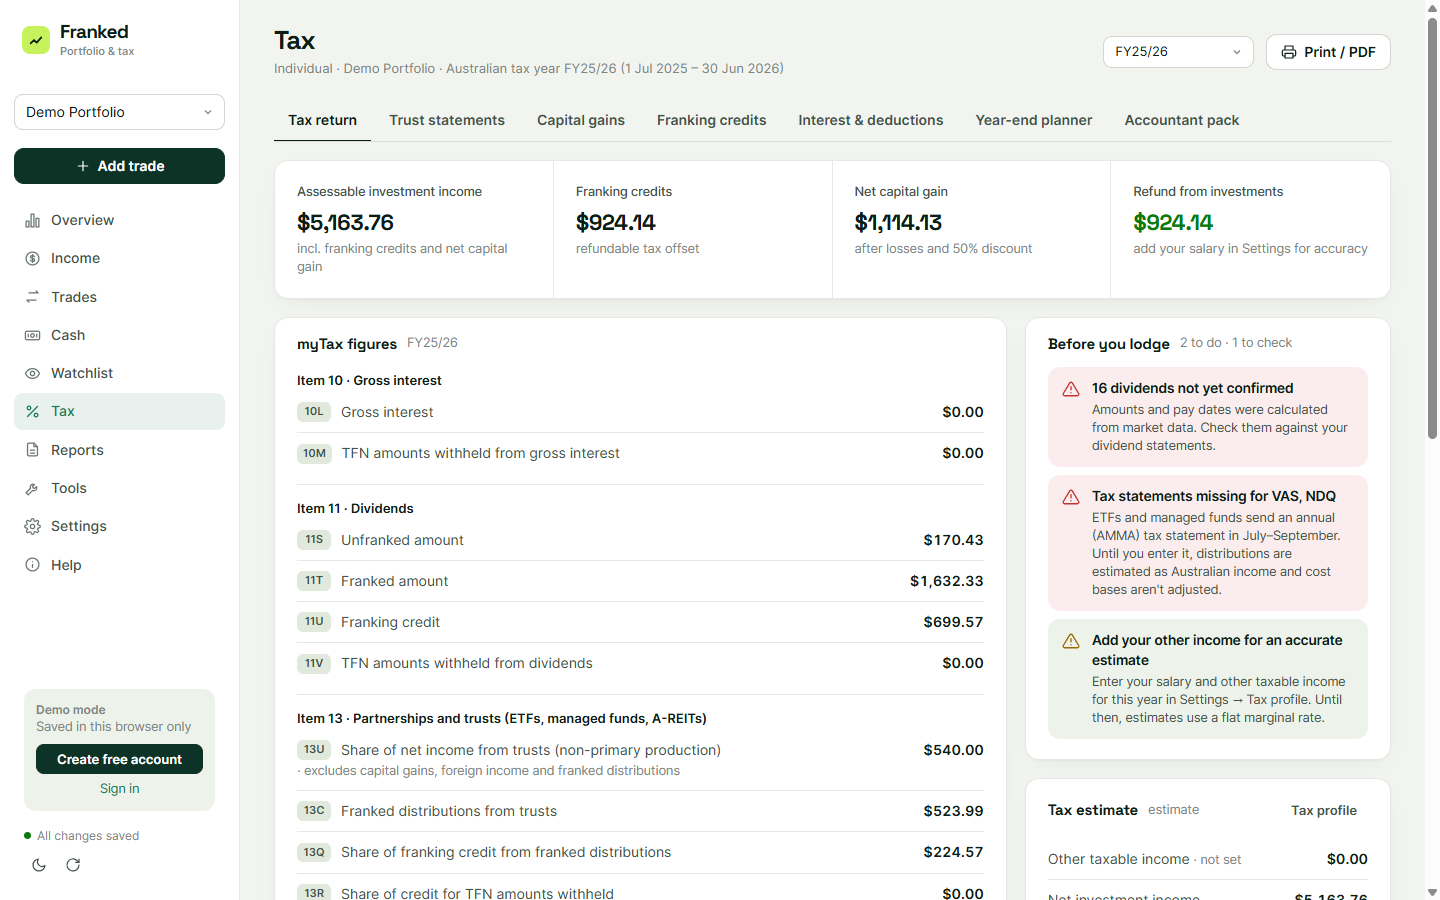Open the Franking credits tab
This screenshot has width=1440, height=900.
click(712, 120)
